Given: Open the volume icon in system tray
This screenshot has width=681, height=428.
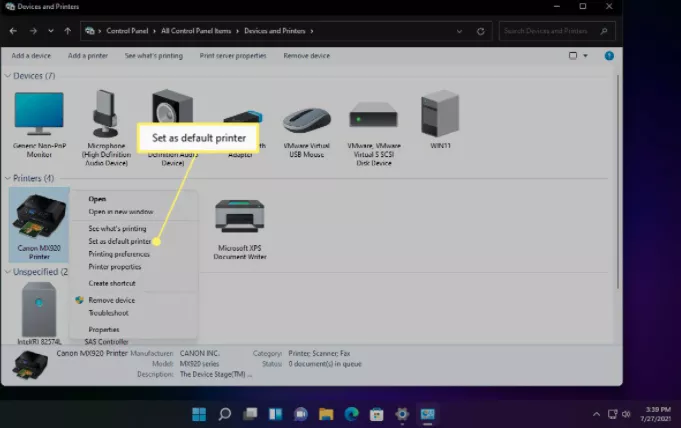Looking at the screenshot, I should (x=626, y=414).
